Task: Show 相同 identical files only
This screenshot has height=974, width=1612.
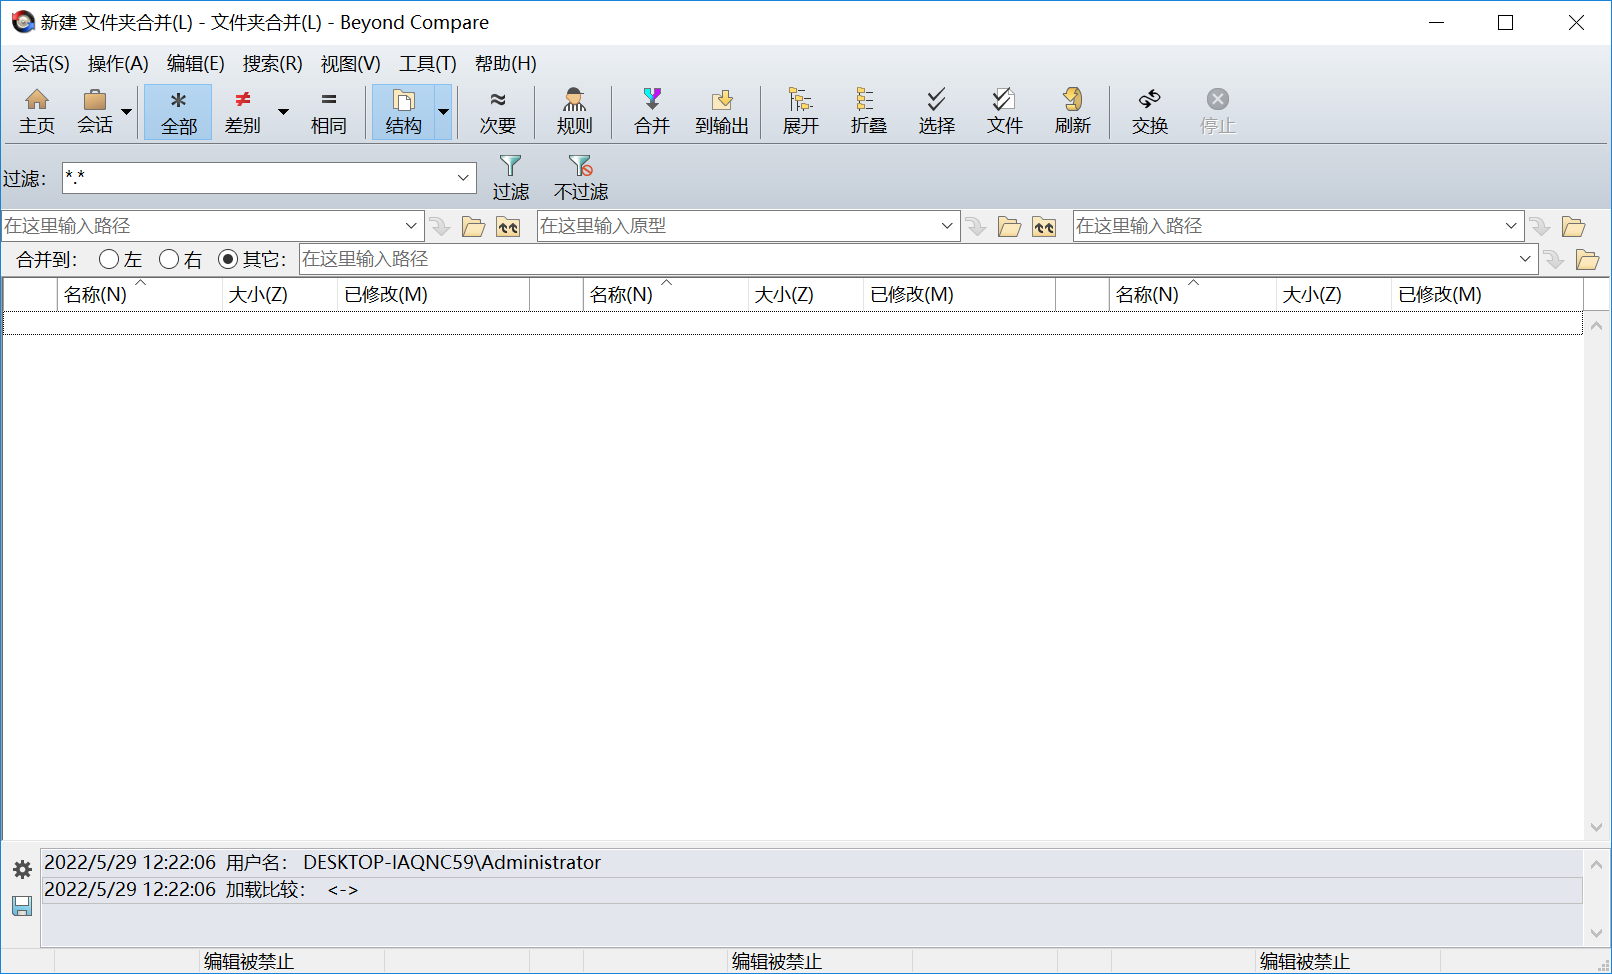Action: [328, 111]
